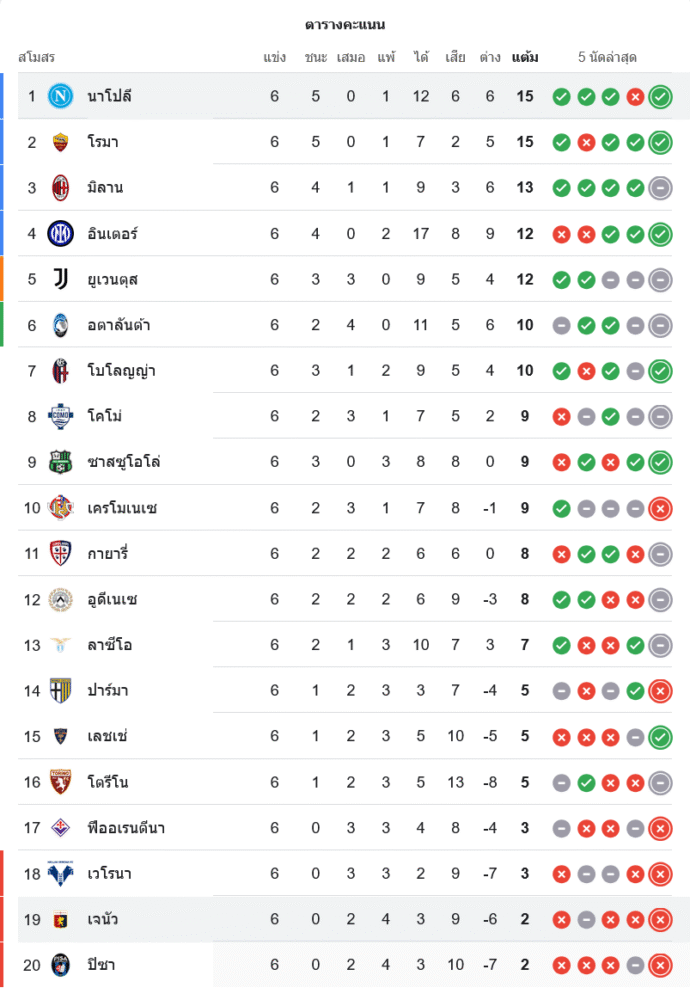
Task: Click the AC Milan club crest
Action: click(x=61, y=187)
